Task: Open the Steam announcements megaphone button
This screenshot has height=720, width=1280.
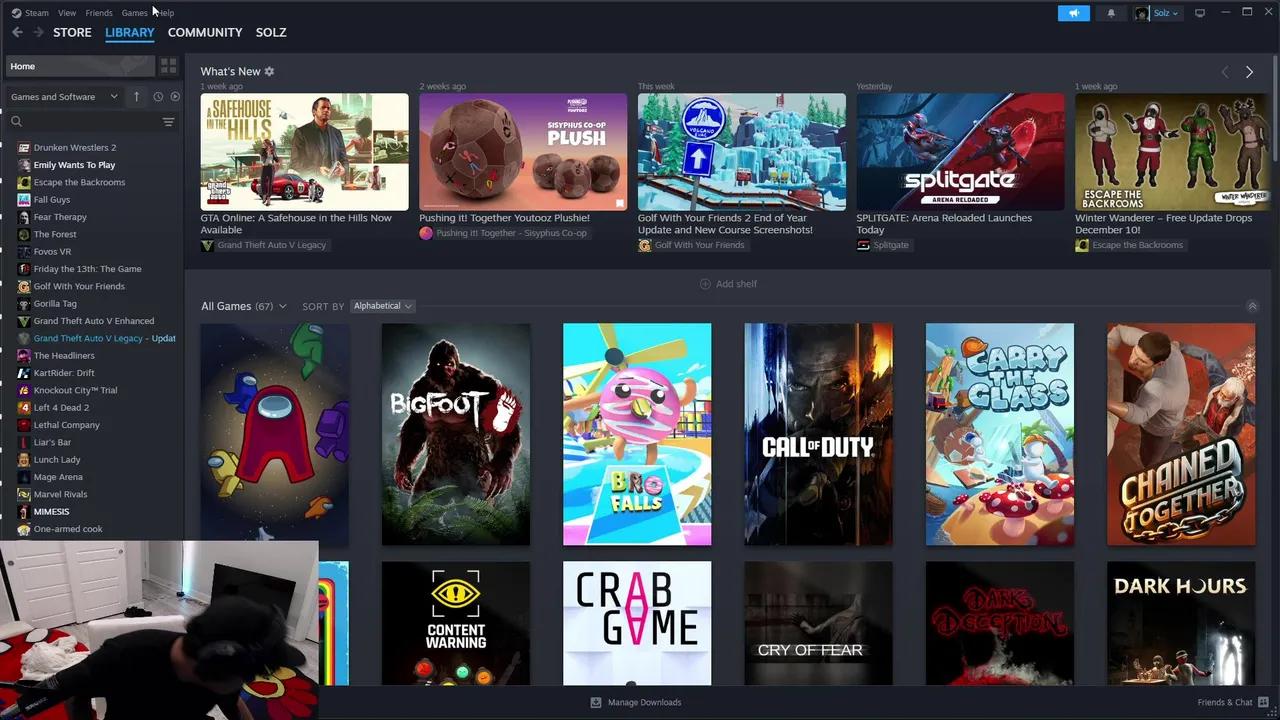Action: pos(1073,13)
